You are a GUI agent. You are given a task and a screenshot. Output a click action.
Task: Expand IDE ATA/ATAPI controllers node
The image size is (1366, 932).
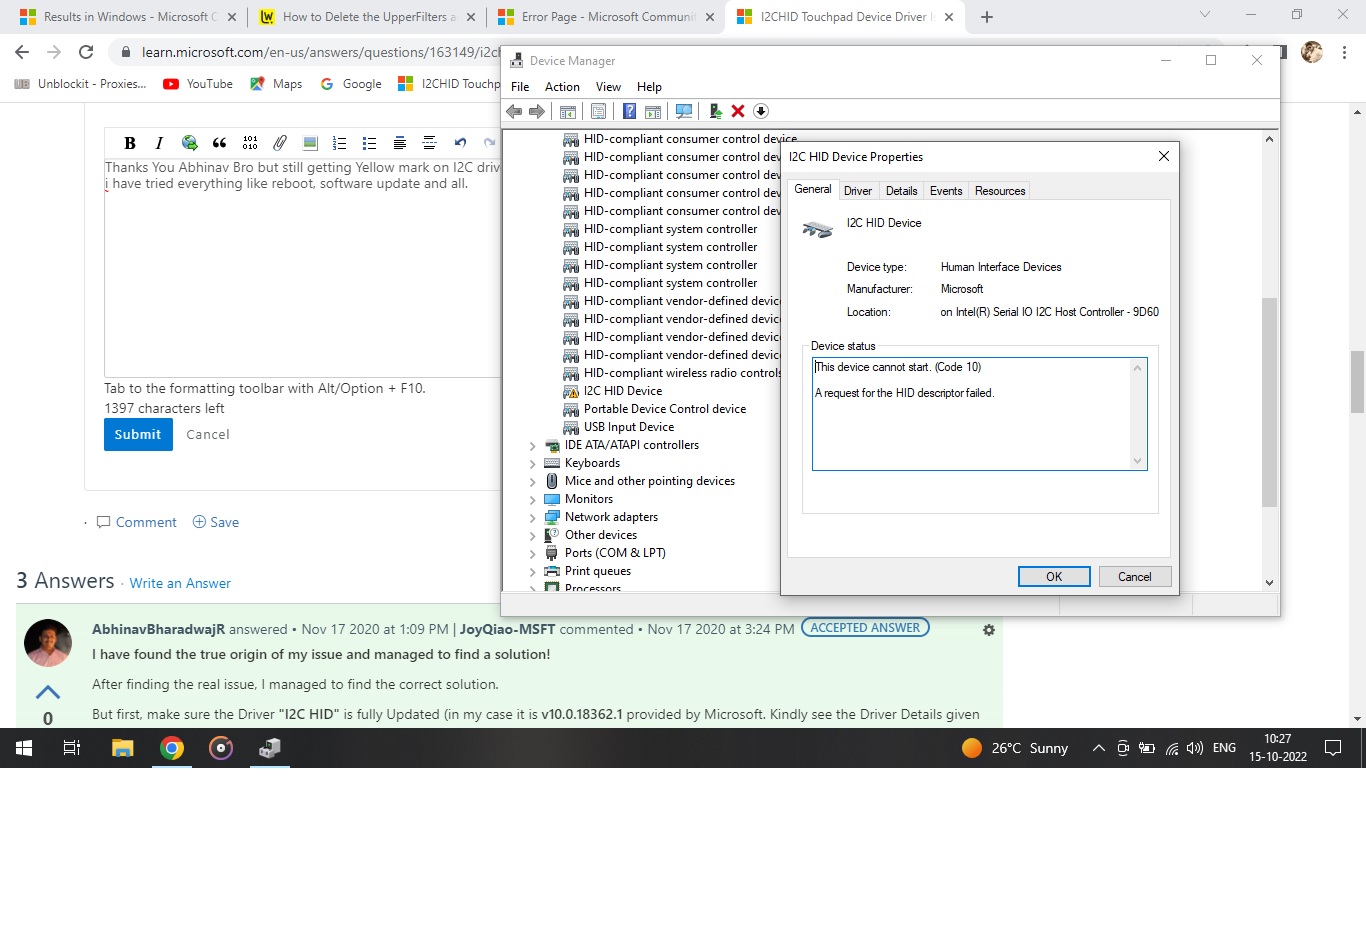[532, 446]
